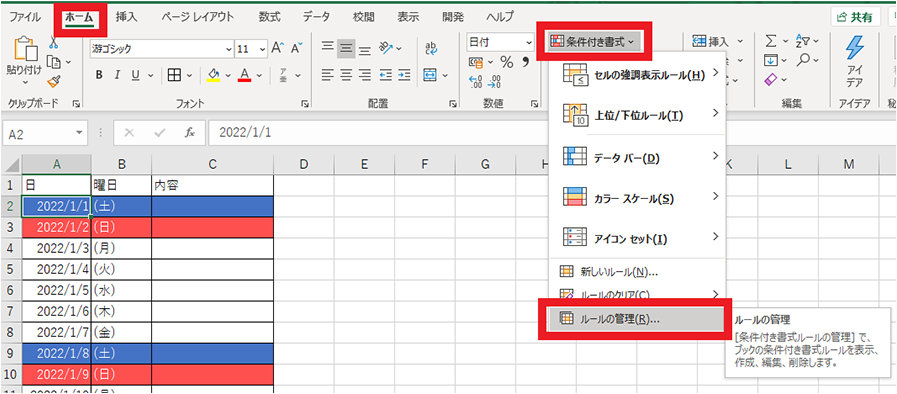Click the Cut scissors icon
Image resolution: width=897 pixels, height=394 pixels.
tap(54, 42)
